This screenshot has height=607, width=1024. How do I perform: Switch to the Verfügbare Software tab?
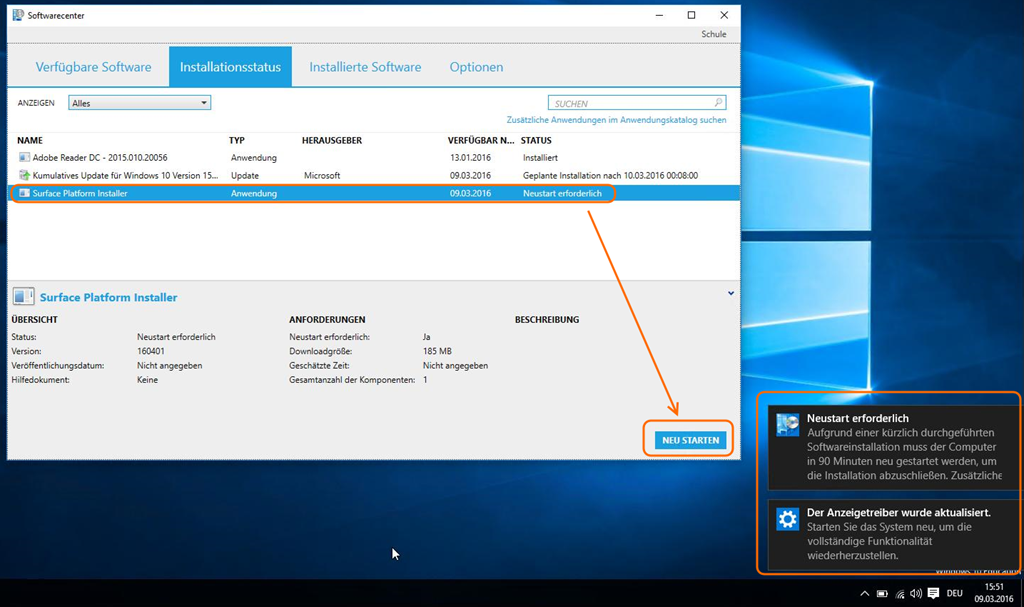93,67
